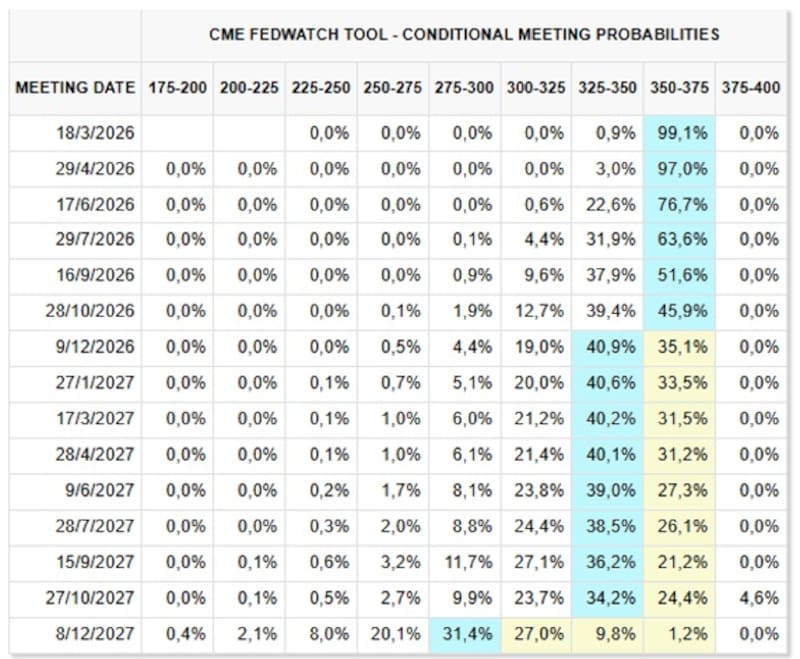Click the blue 31,4% cell

coord(464,634)
